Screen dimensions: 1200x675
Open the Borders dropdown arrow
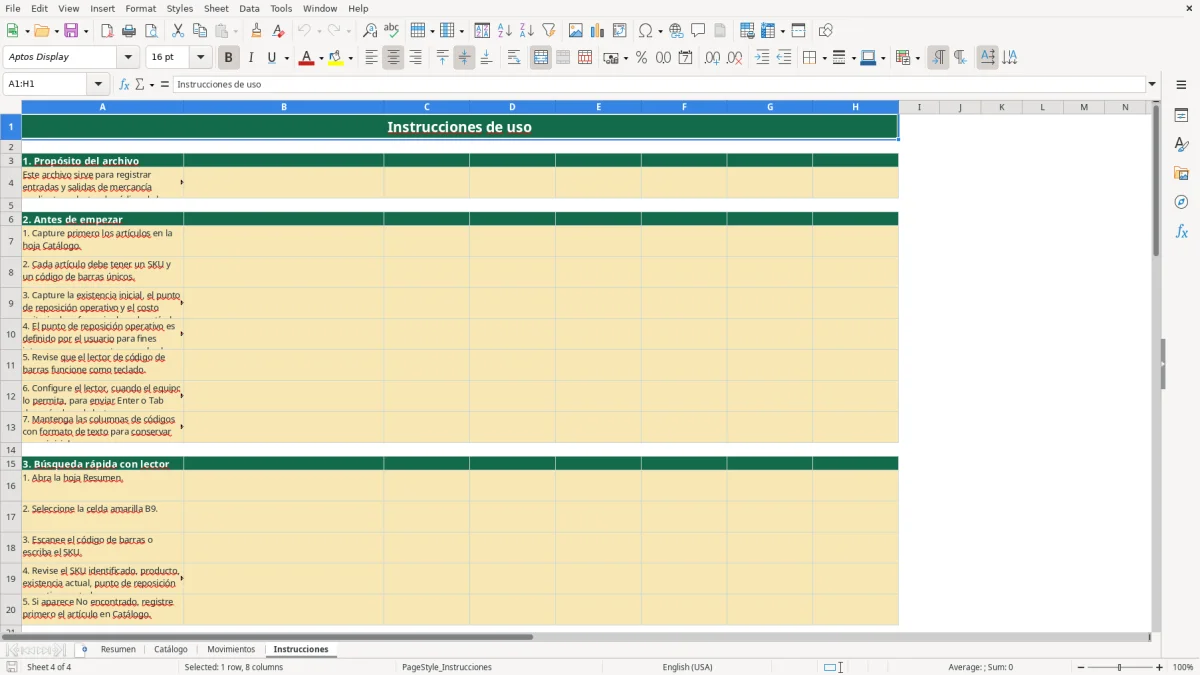(824, 58)
